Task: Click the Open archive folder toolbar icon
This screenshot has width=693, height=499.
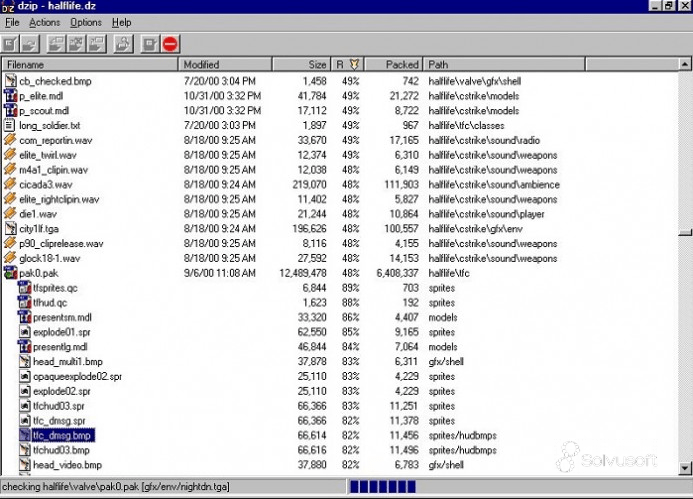Action: click(30, 44)
